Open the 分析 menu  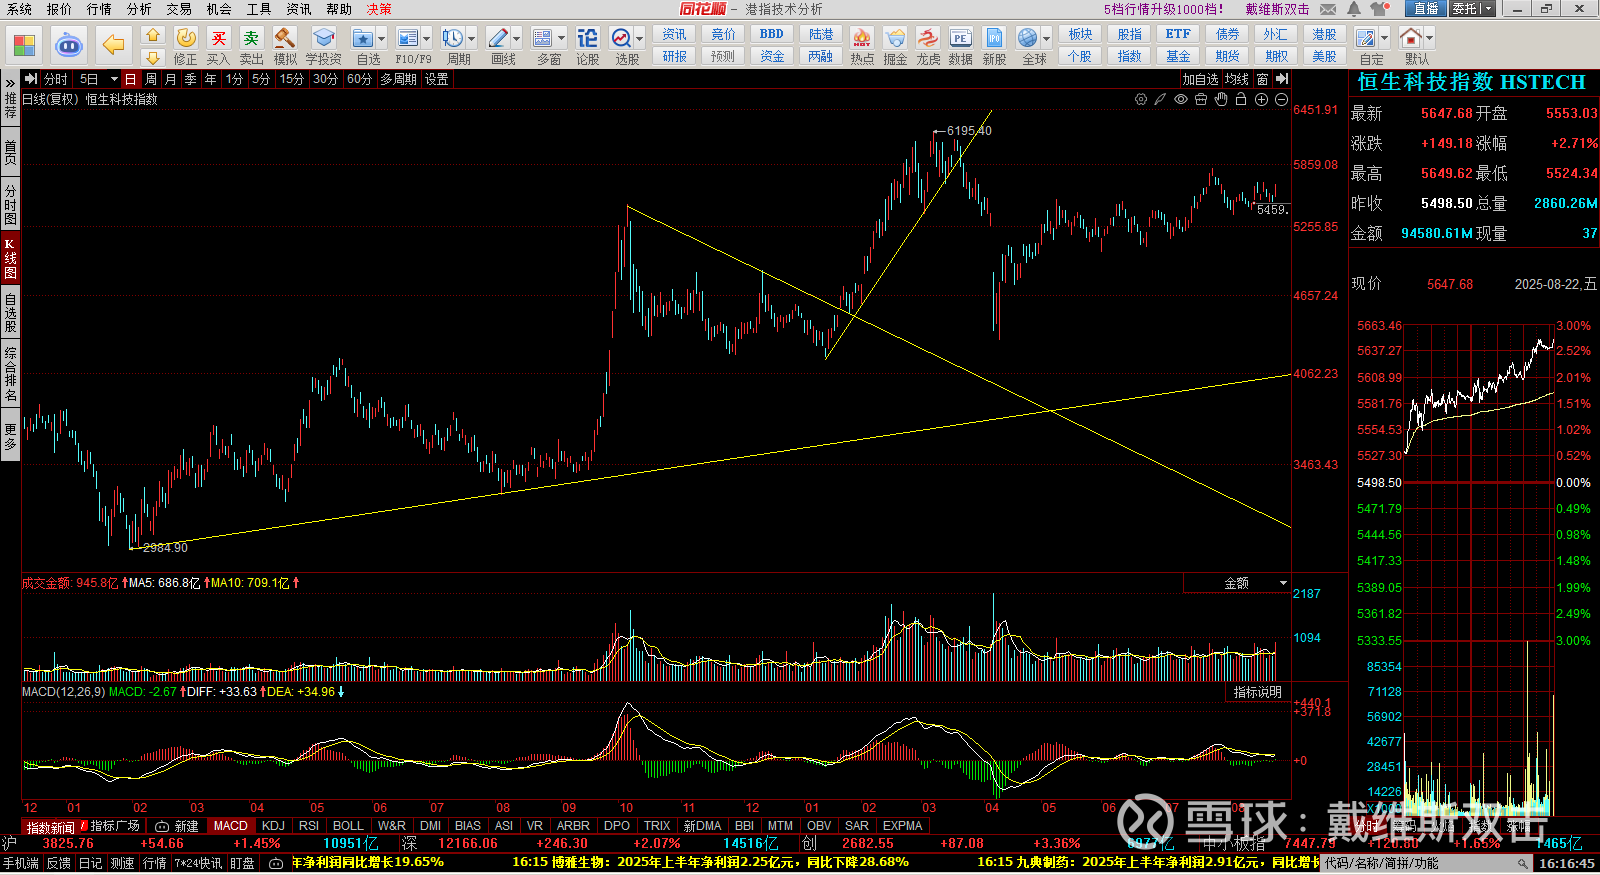coord(139,9)
